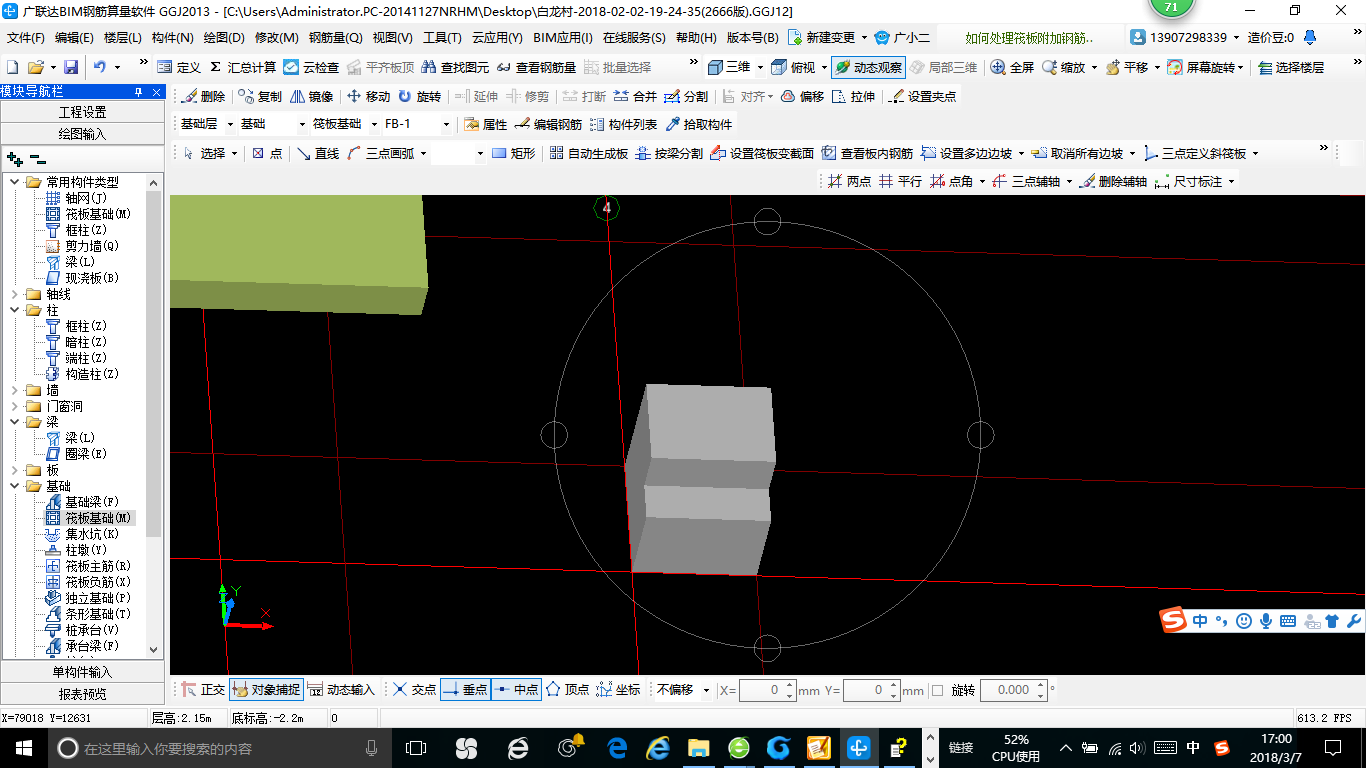Click the Windows taskbar search box
This screenshot has width=1366, height=768.
[x=218, y=748]
